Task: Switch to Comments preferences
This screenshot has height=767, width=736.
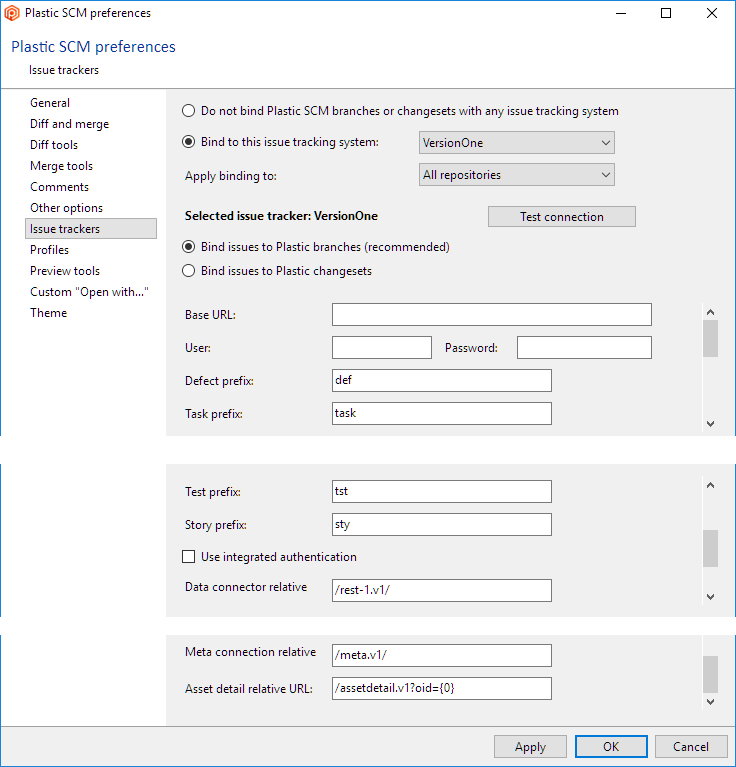Action: pos(59,187)
